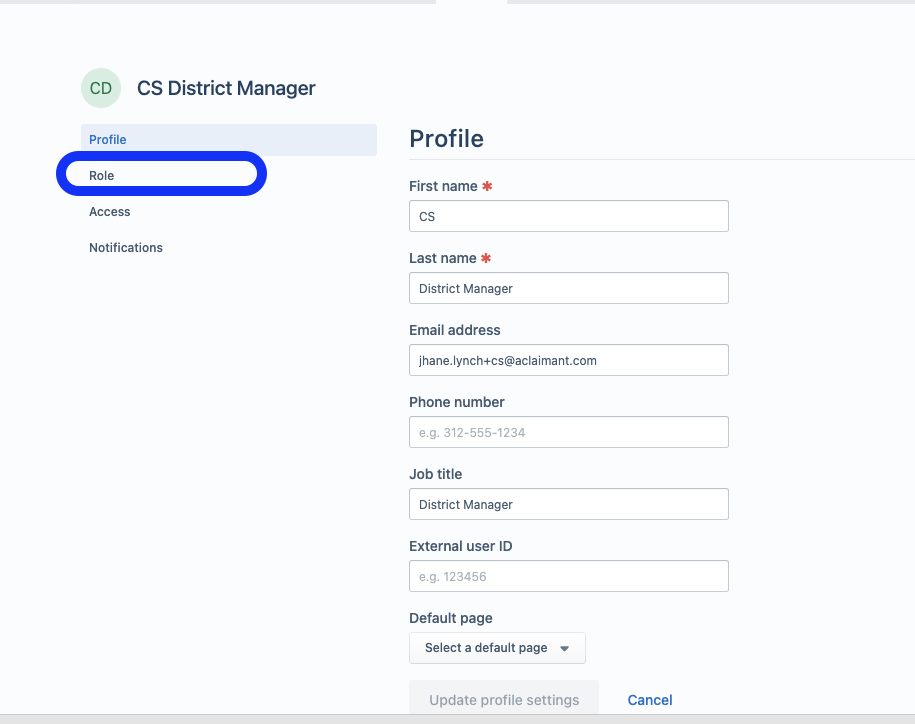Edit the Email address field
915x724 pixels.
pyautogui.click(x=568, y=360)
